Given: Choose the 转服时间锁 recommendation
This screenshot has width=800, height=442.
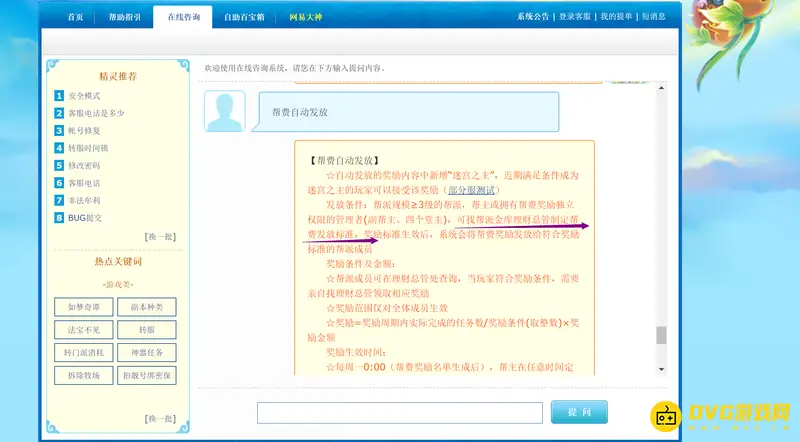Looking at the screenshot, I should [88, 148].
